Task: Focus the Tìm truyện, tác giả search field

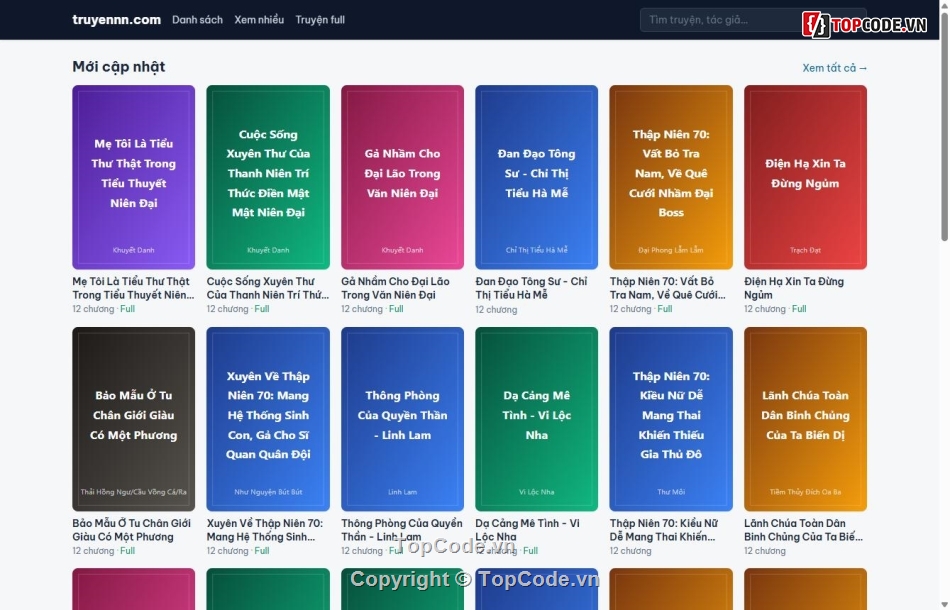Action: (753, 19)
